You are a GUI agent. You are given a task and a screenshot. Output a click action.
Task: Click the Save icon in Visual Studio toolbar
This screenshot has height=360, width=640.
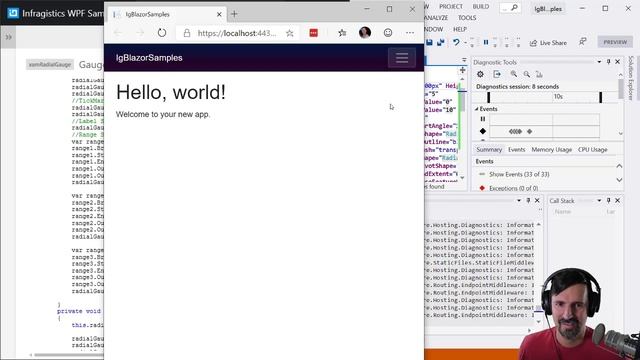click(429, 42)
